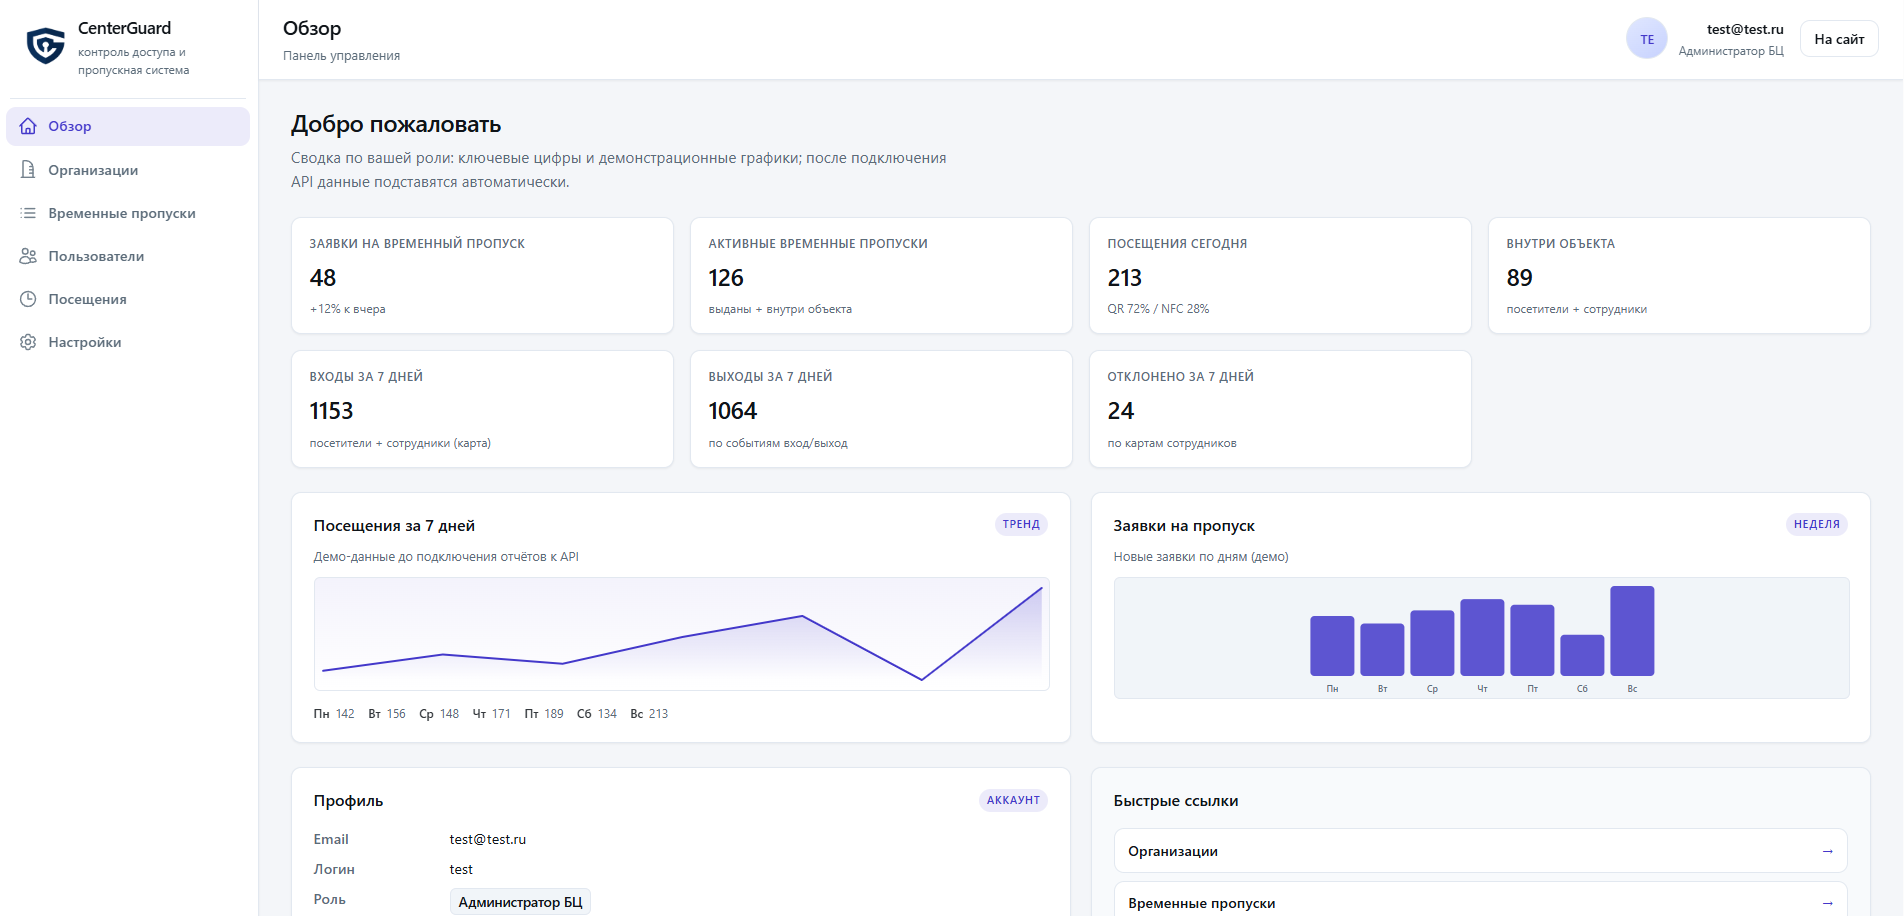Click the gear icon beside Настройки
Viewport: 1904px width, 916px height.
[x=28, y=342]
